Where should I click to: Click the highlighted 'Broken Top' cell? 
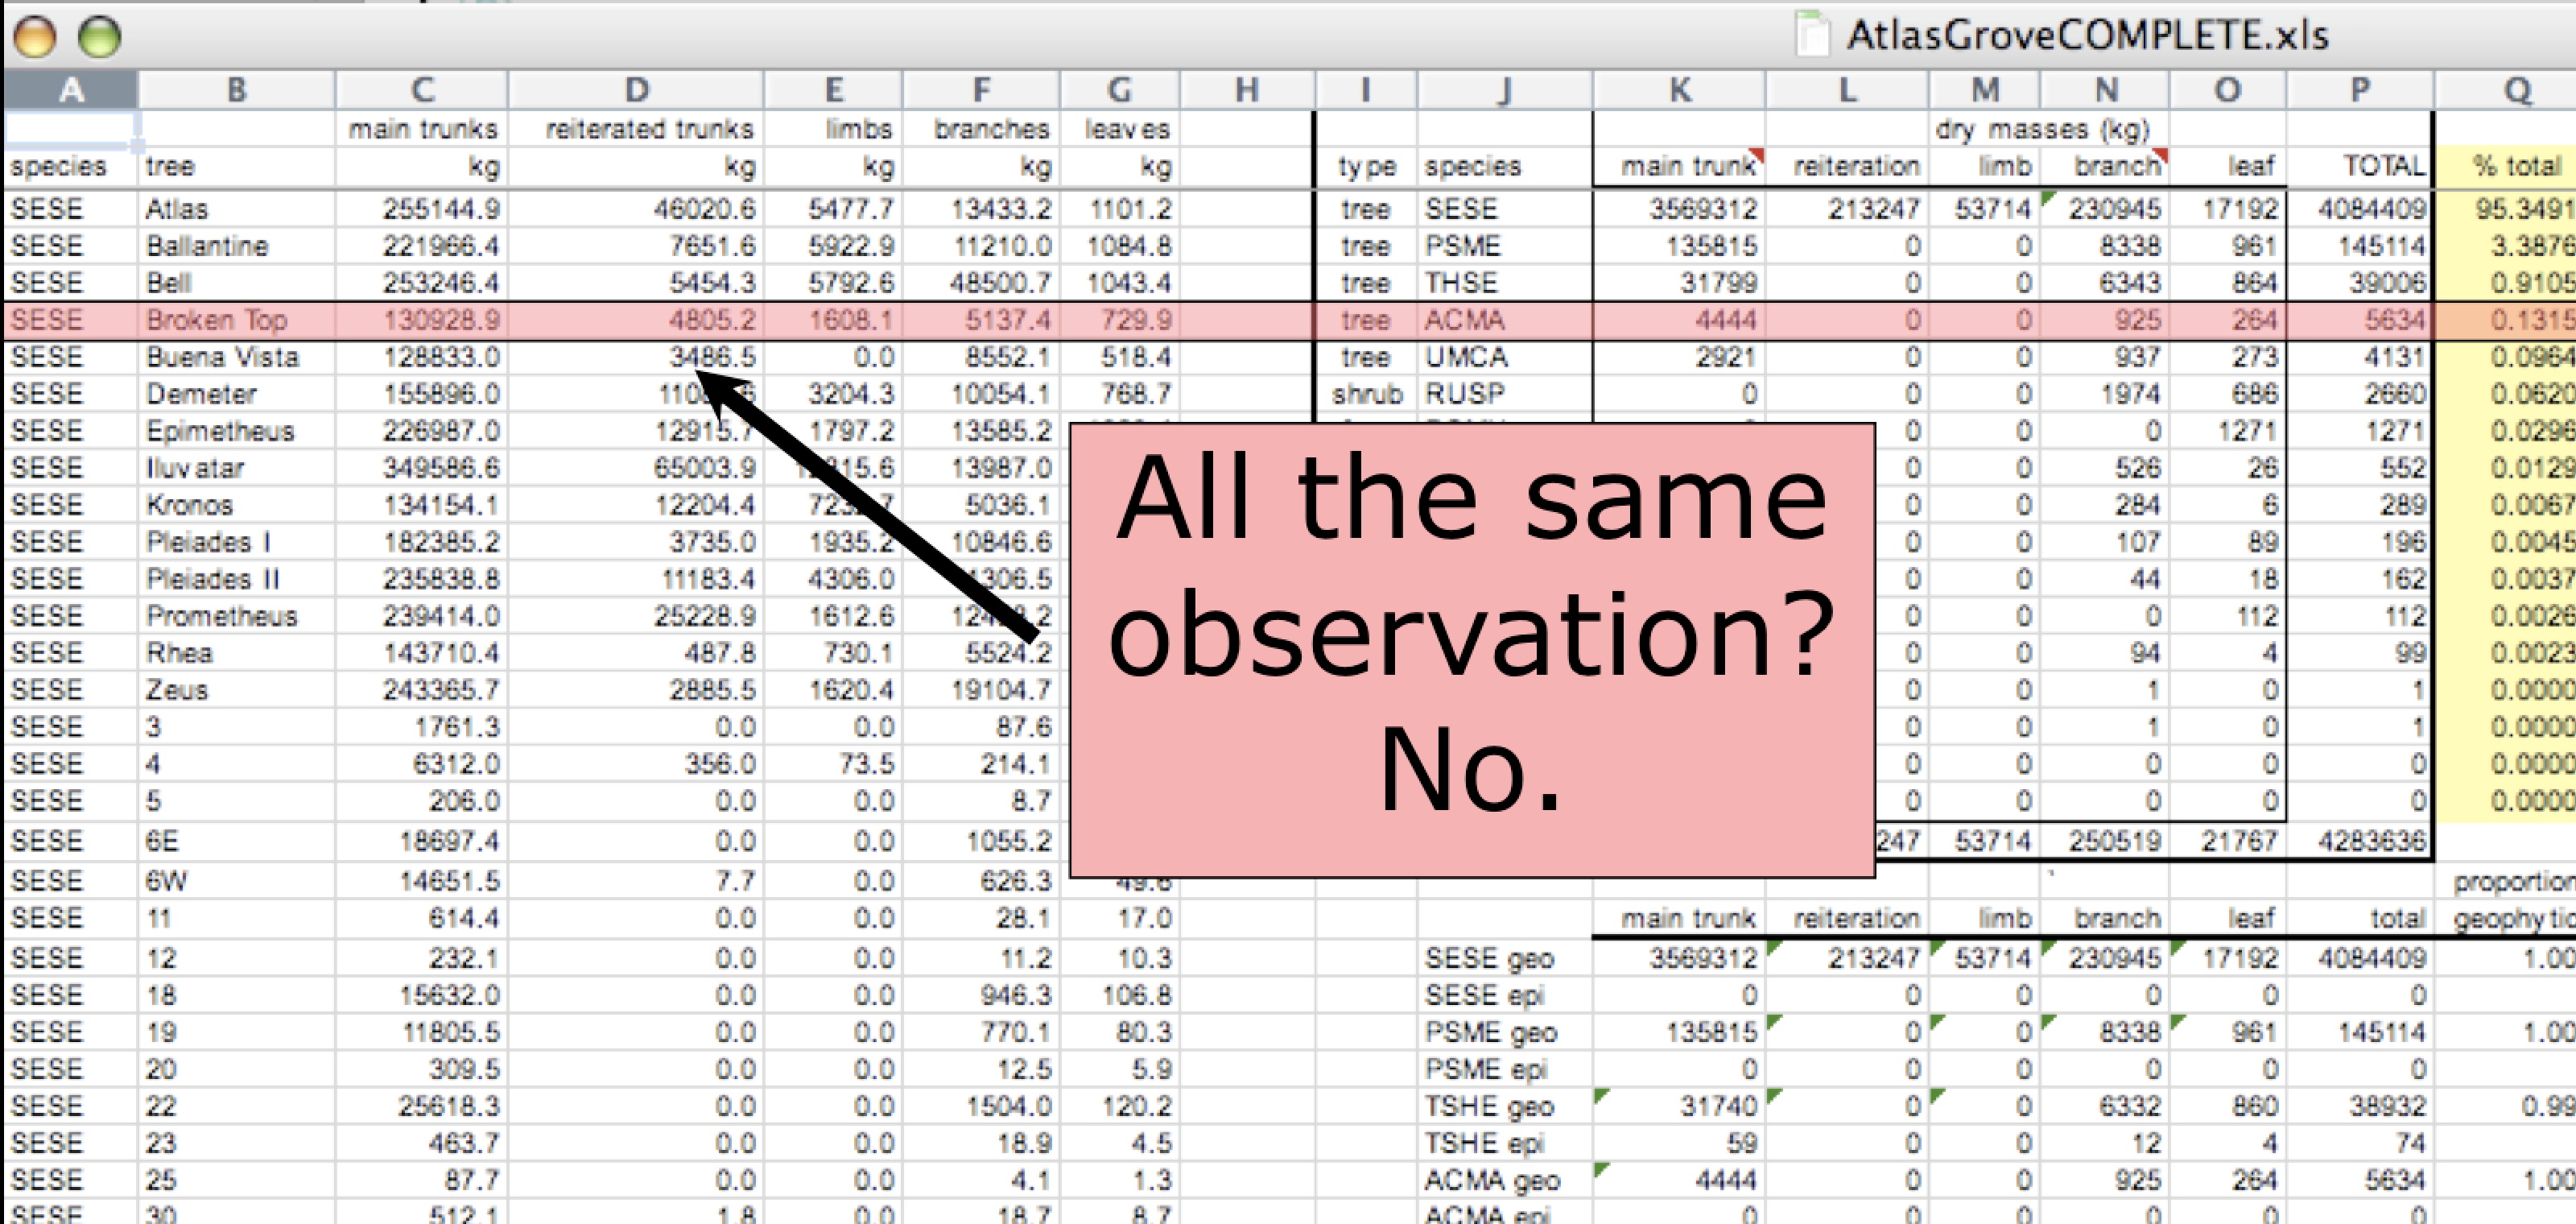217,320
